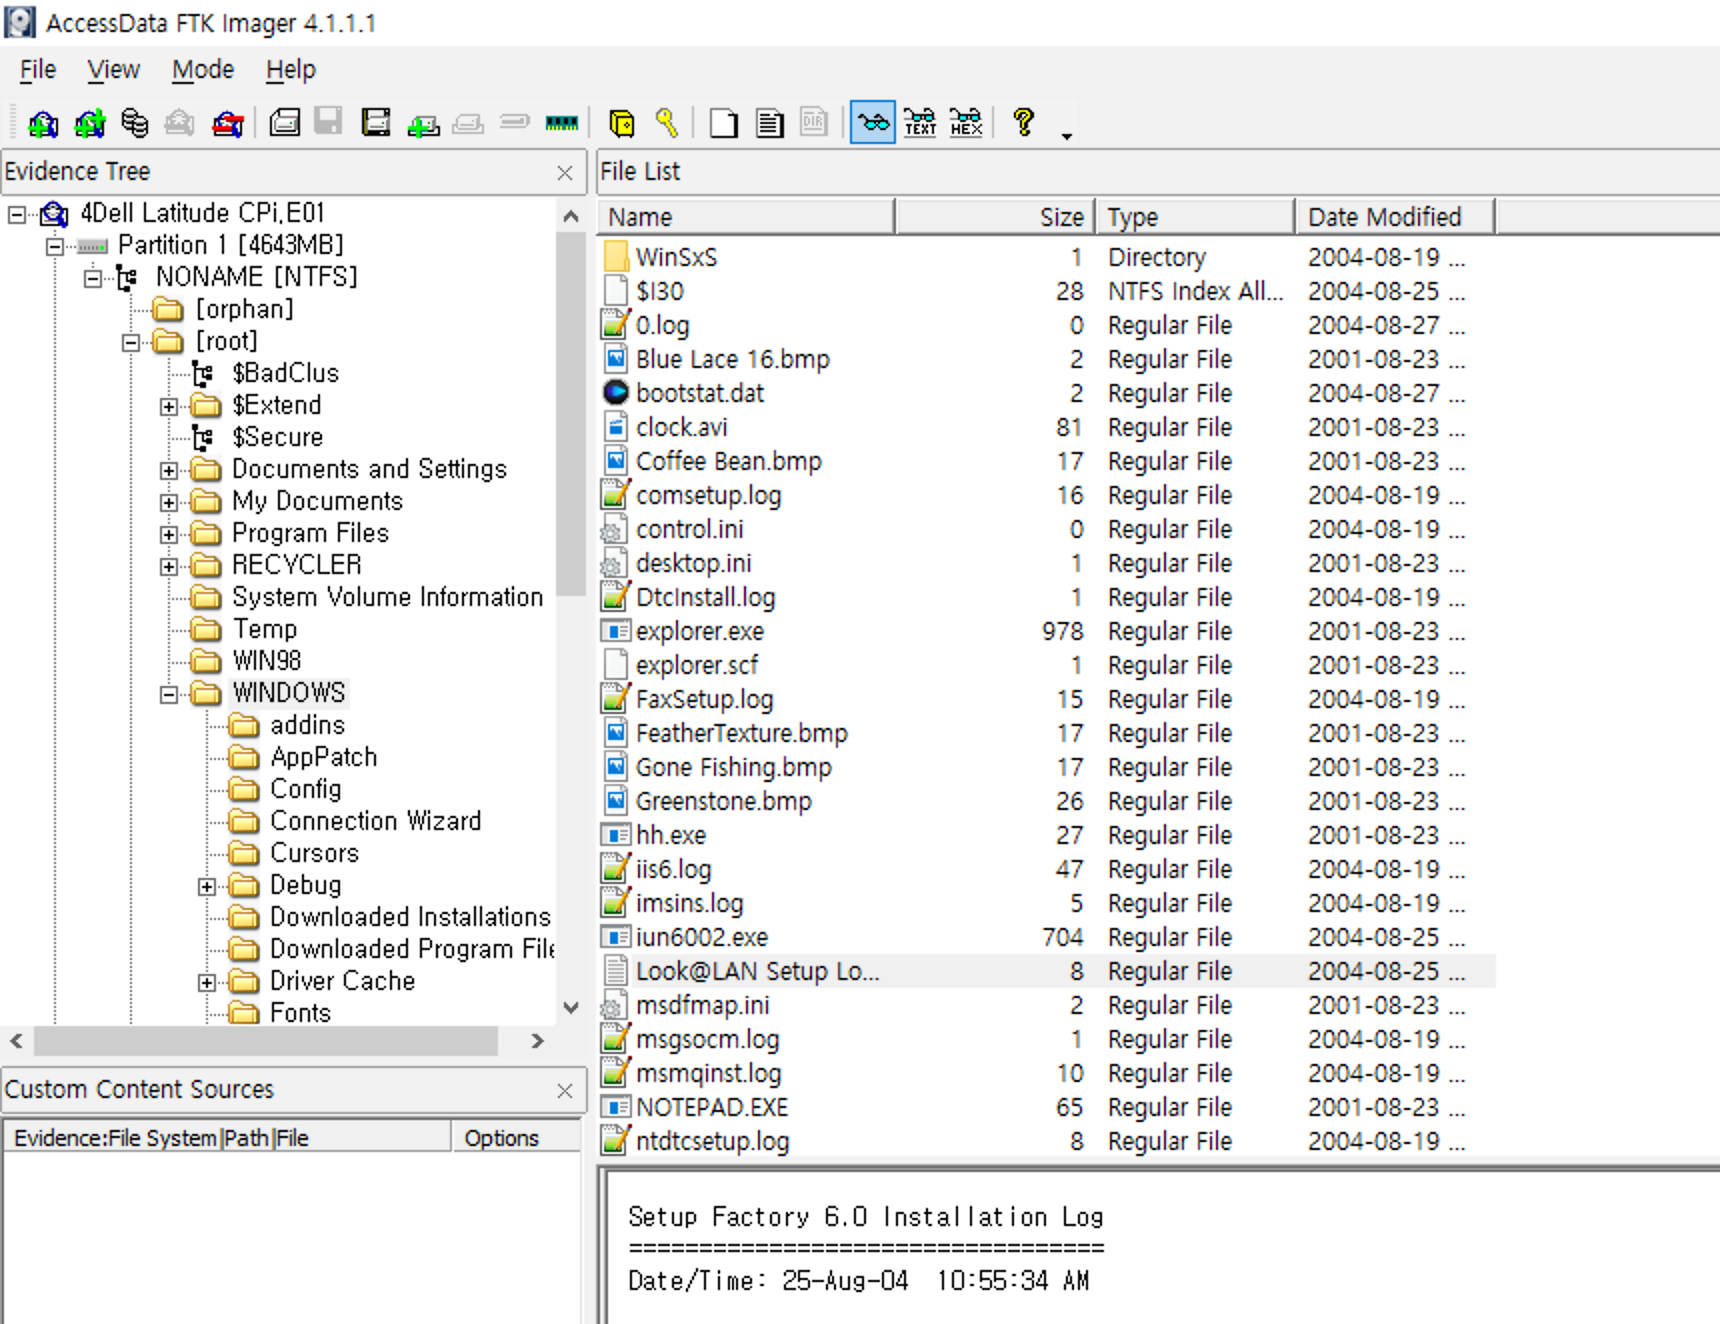Select the $BadClus entry in tree
The height and width of the screenshot is (1324, 1720).
tap(285, 374)
